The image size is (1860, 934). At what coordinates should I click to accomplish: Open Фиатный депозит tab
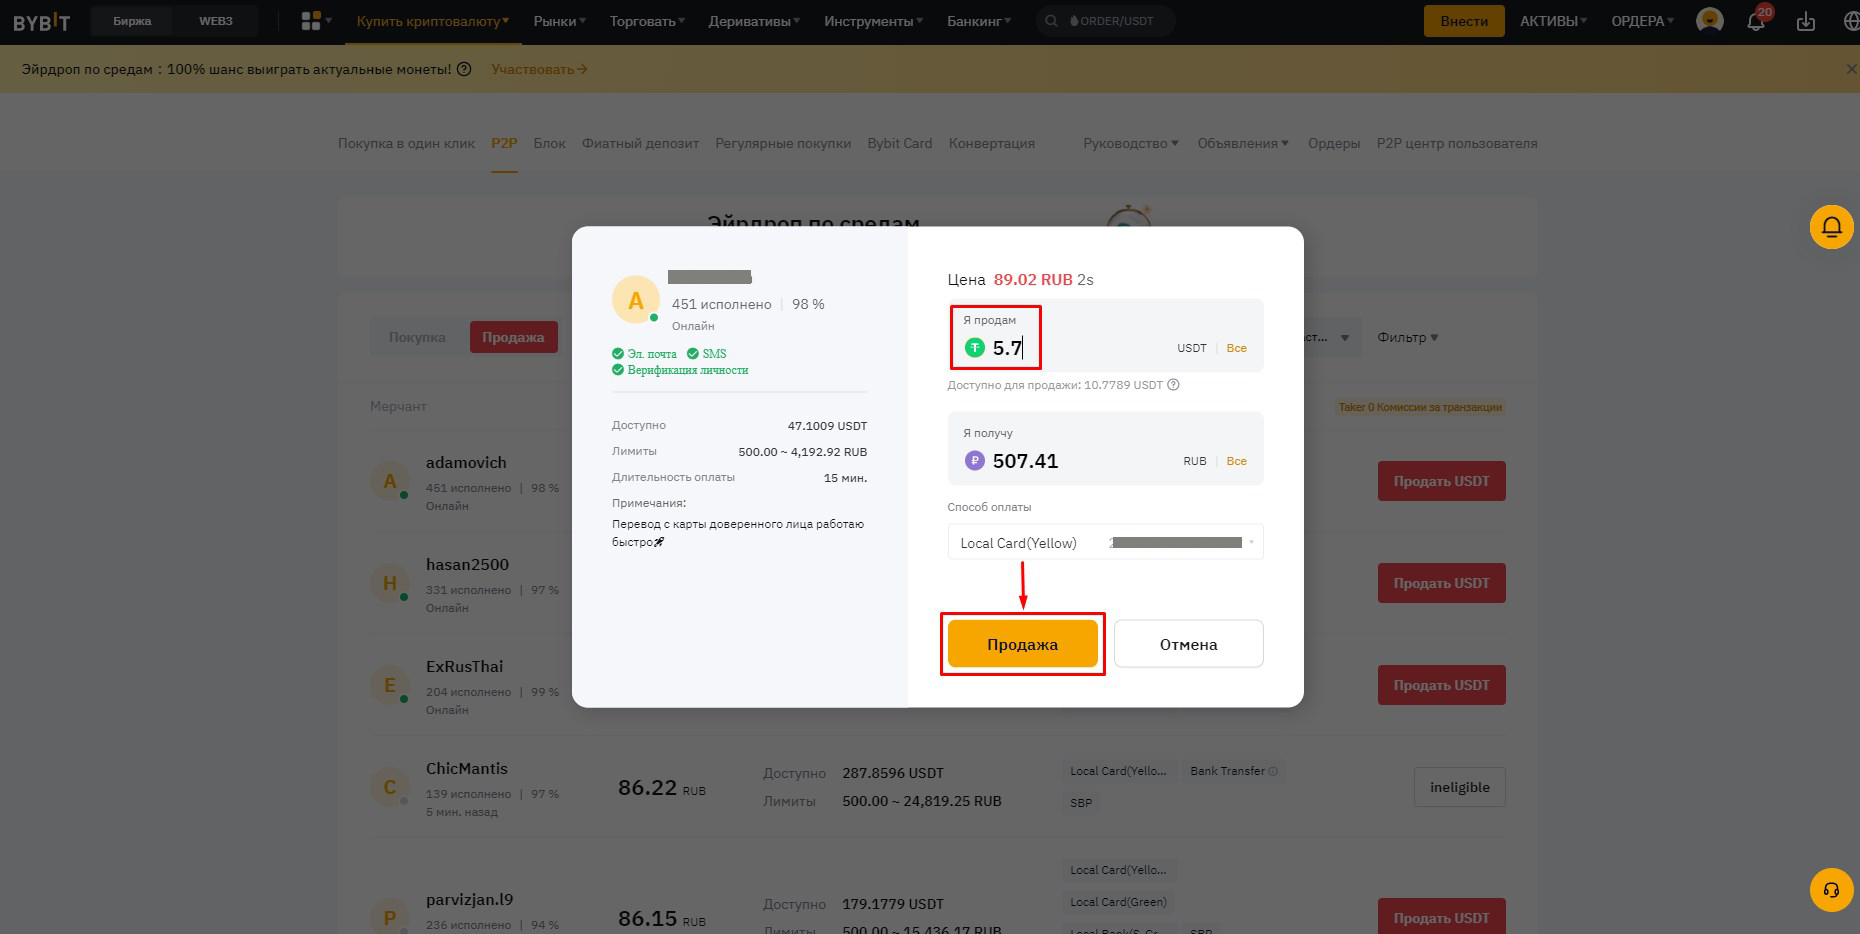(x=640, y=143)
